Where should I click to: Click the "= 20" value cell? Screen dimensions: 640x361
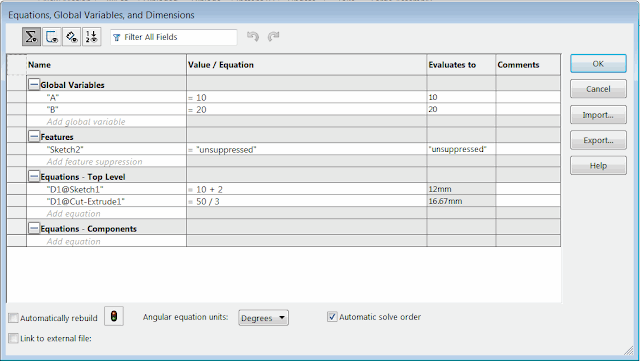click(x=307, y=109)
